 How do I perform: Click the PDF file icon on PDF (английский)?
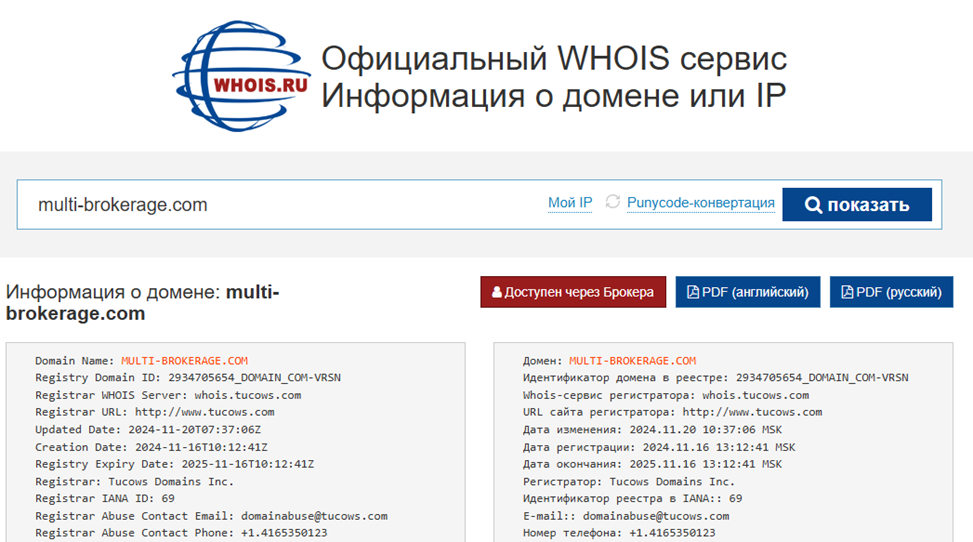[x=693, y=292]
